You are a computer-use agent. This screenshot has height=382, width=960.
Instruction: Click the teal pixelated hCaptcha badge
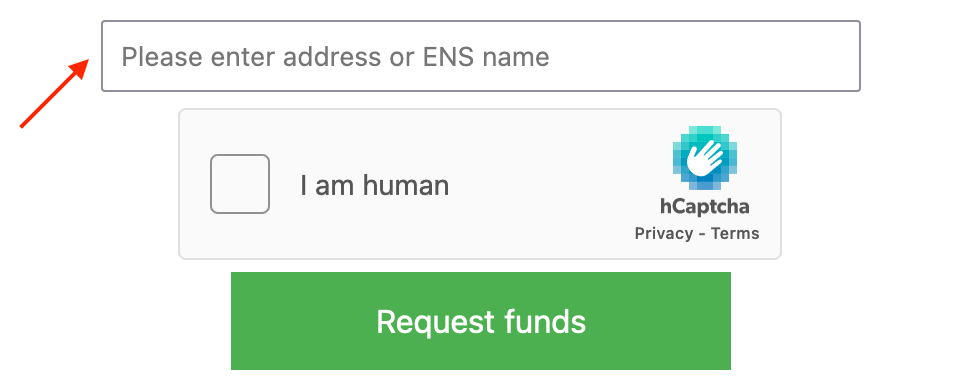705,158
